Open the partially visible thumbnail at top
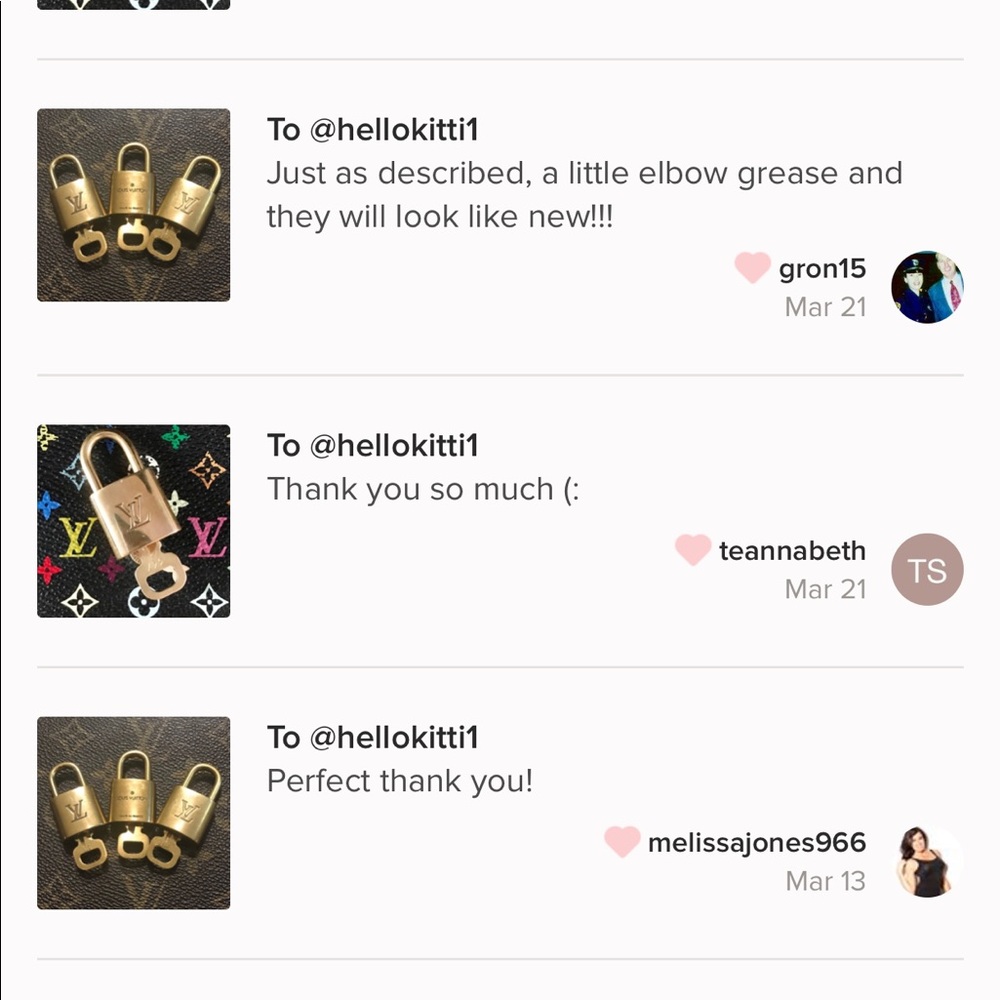Image resolution: width=1000 pixels, height=1000 pixels. click(x=134, y=4)
